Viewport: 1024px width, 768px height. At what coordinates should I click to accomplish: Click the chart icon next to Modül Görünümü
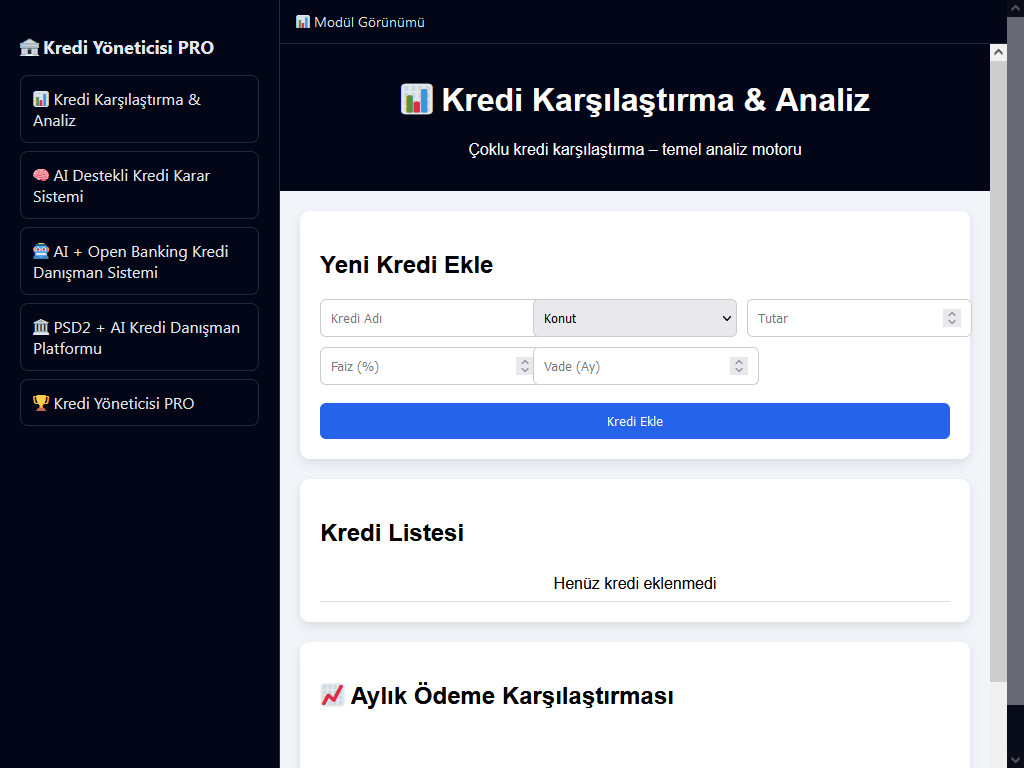[303, 22]
